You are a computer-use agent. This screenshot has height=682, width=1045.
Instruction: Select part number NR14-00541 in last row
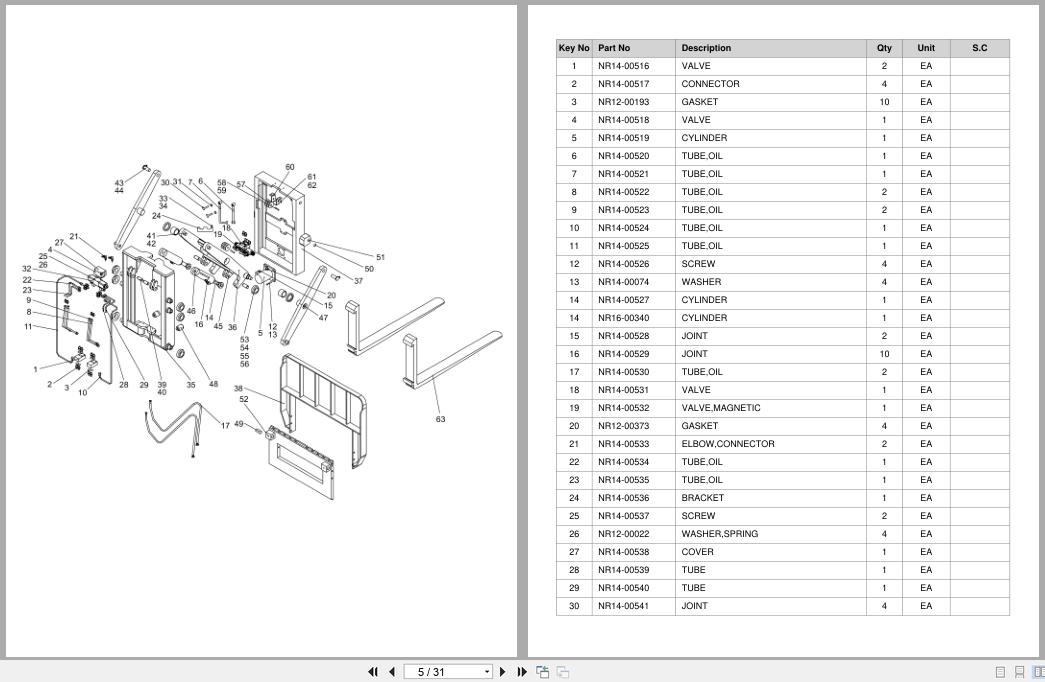623,606
